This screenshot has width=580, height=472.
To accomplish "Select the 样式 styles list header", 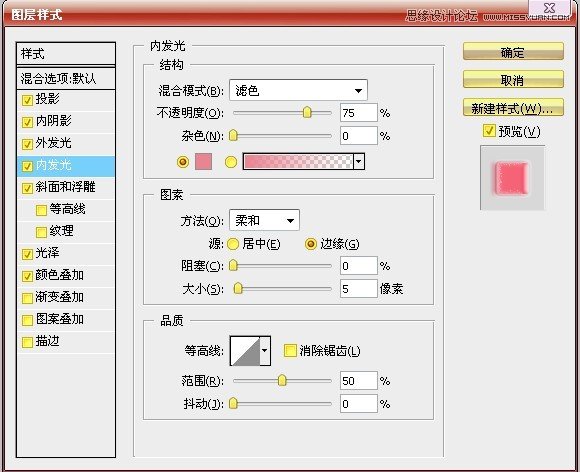I will pos(66,54).
